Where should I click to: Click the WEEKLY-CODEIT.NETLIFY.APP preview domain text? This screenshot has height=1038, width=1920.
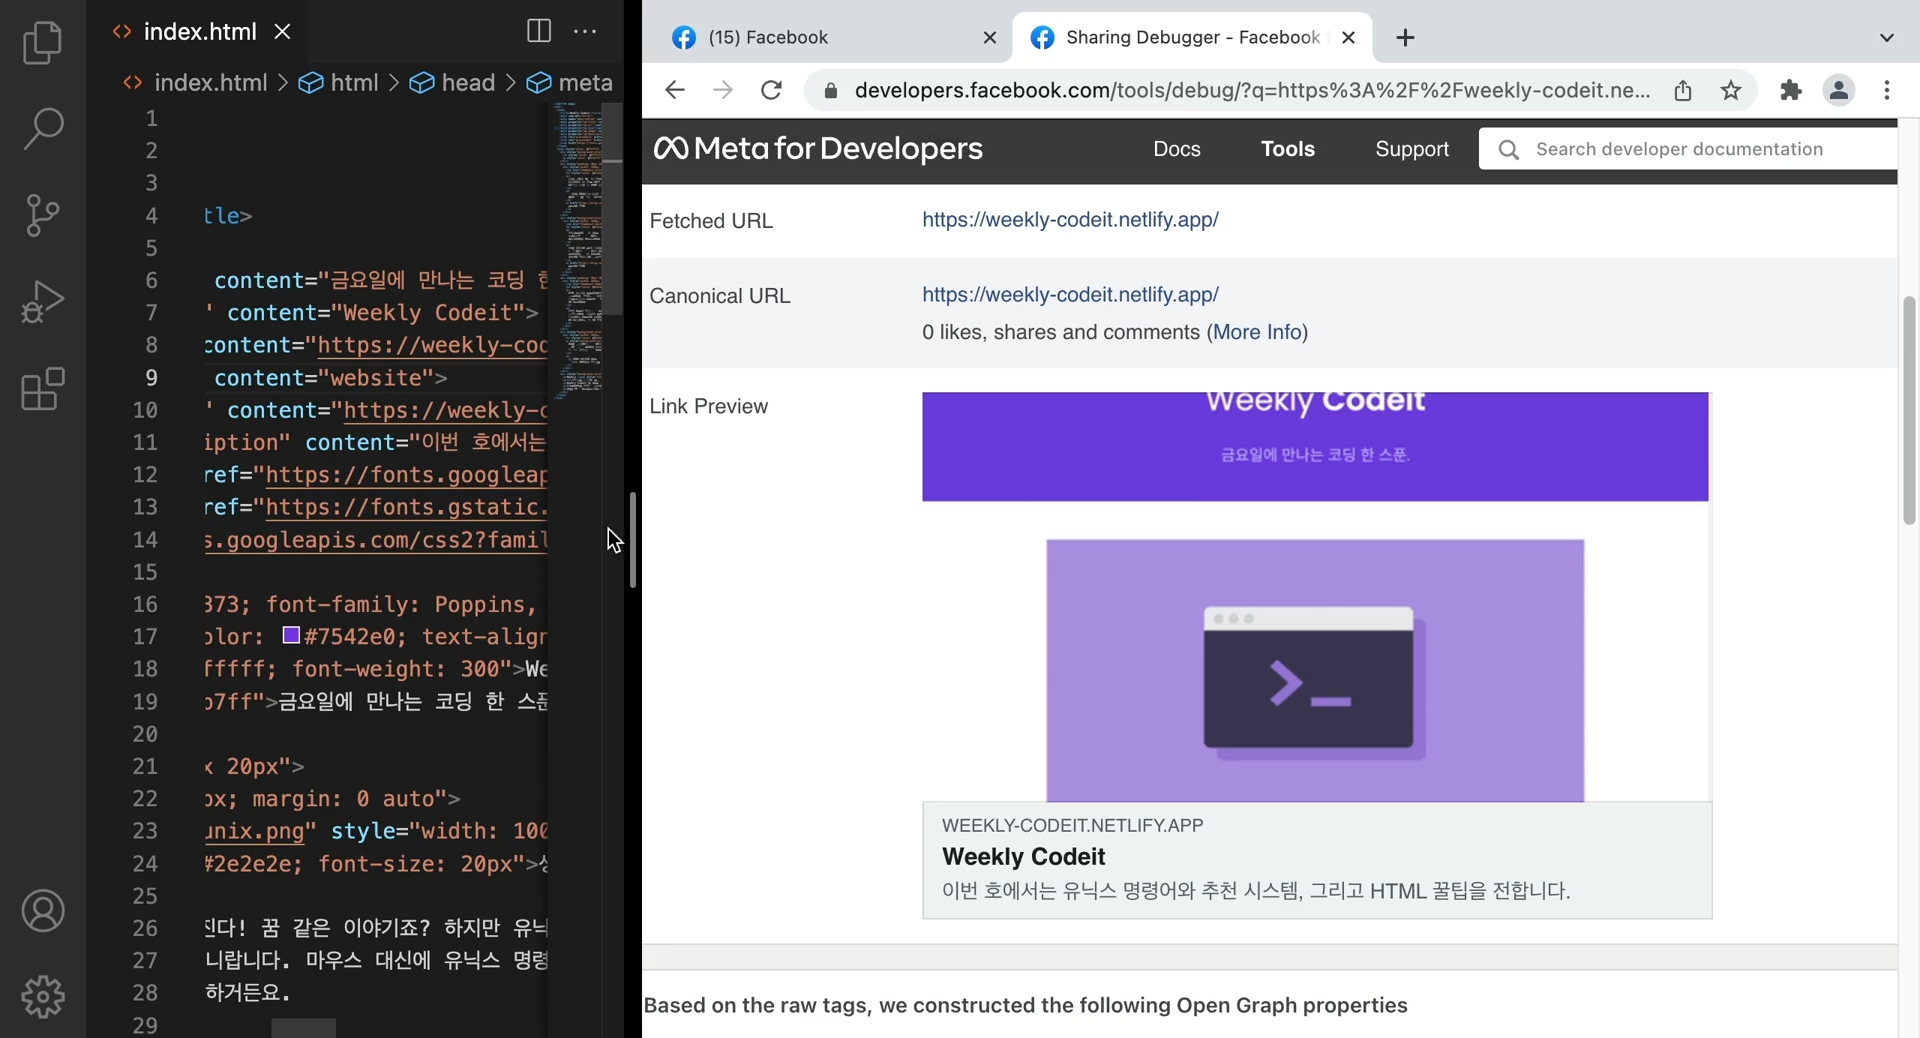1072,826
